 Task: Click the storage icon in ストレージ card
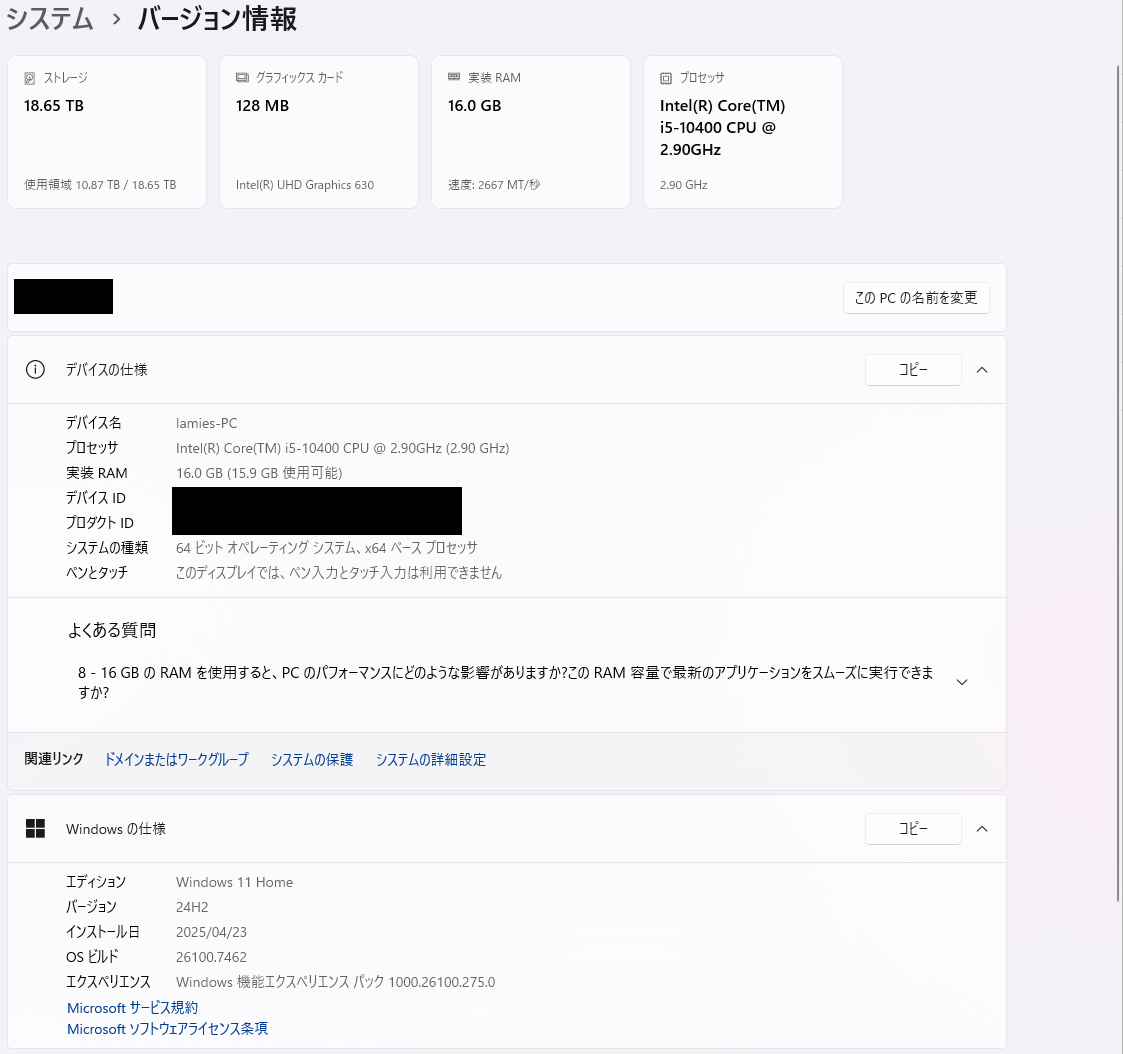point(30,78)
